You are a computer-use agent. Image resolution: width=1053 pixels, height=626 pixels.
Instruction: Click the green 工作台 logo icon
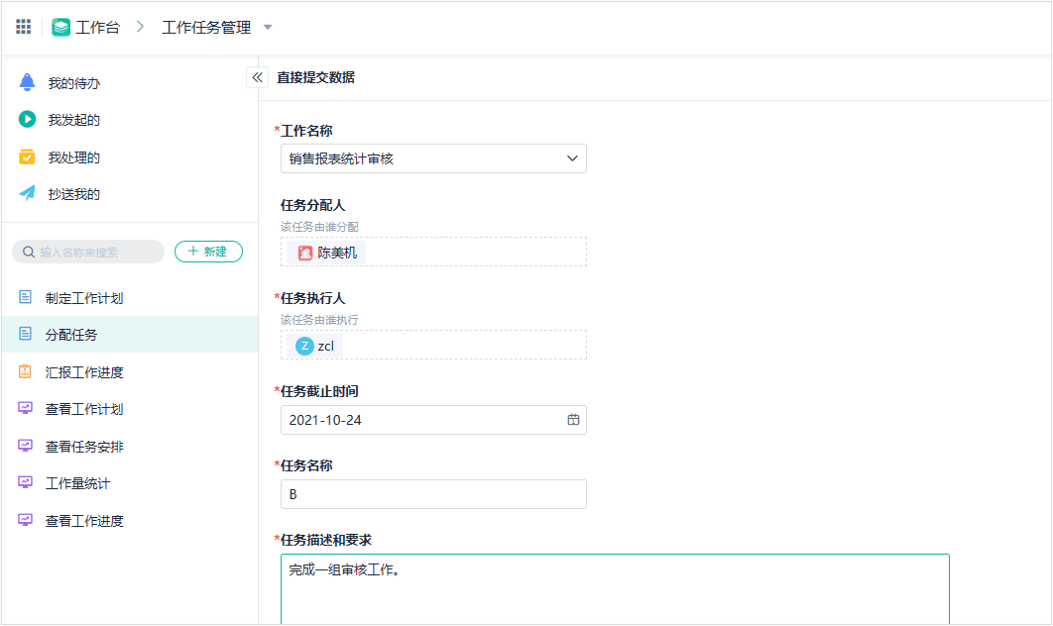(61, 28)
